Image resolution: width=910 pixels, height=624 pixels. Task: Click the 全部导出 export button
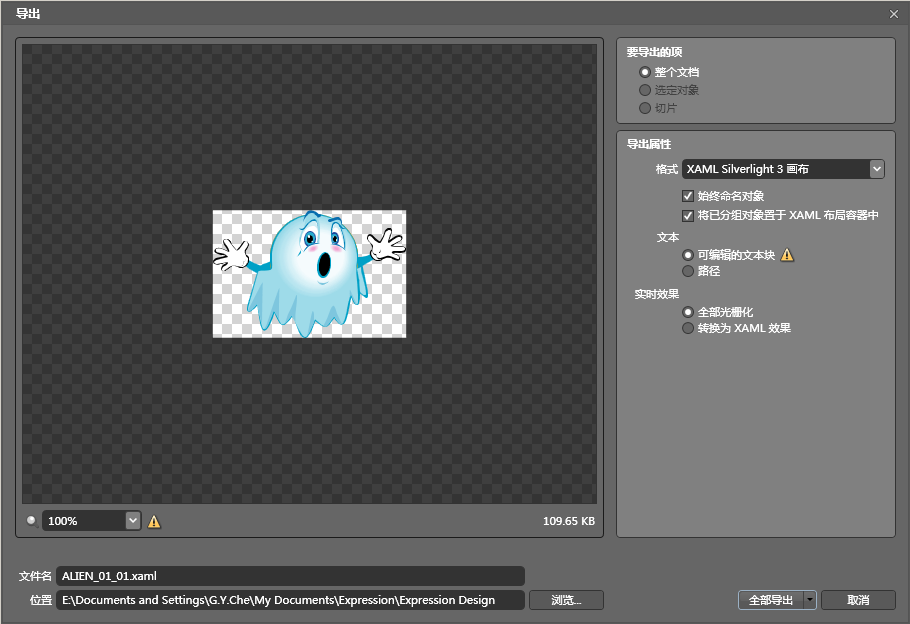pyautogui.click(x=771, y=600)
